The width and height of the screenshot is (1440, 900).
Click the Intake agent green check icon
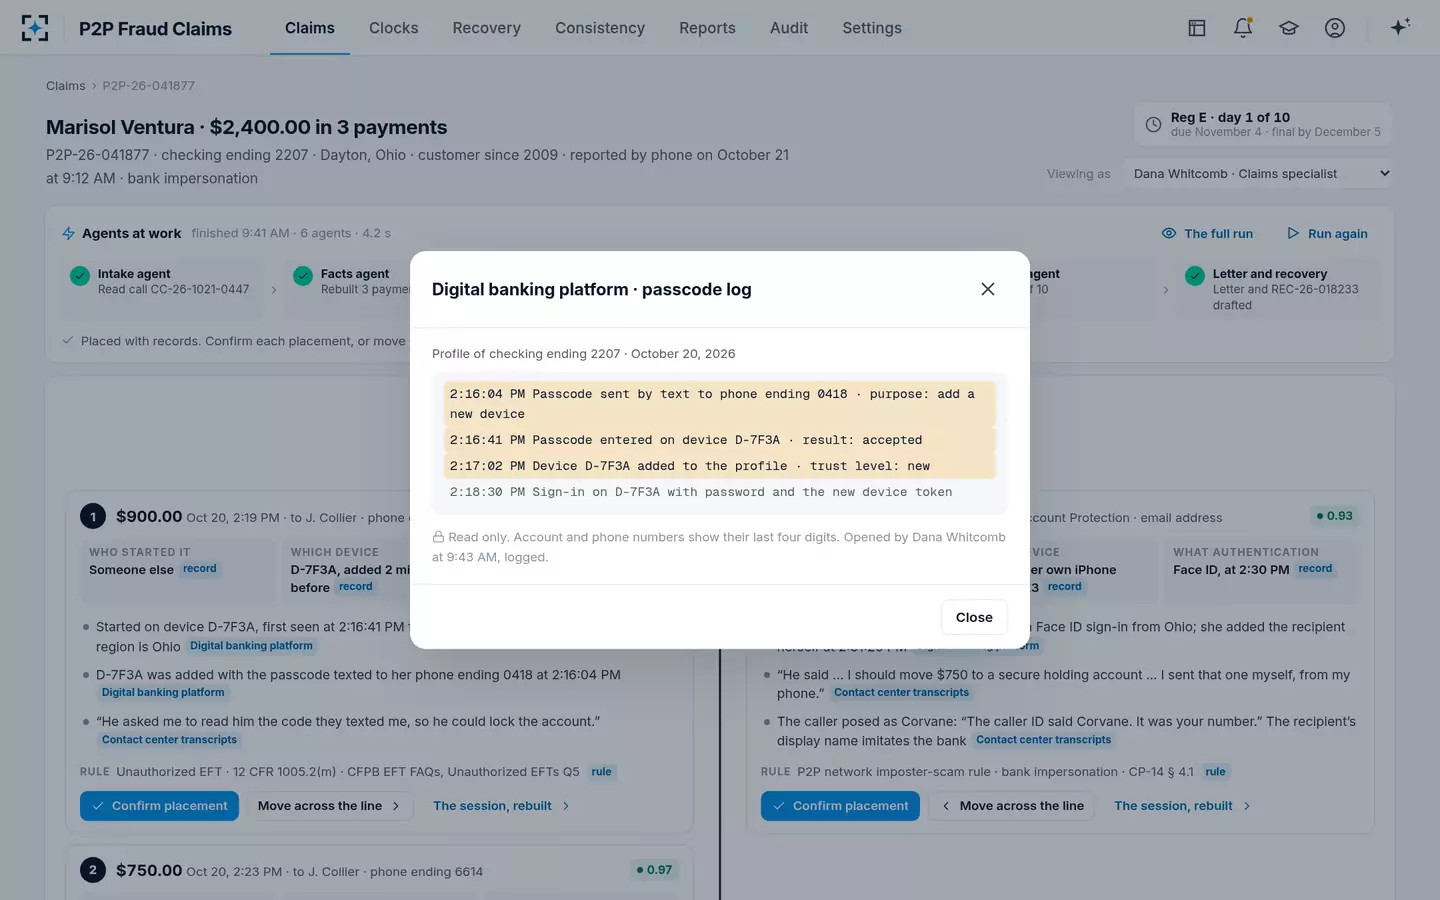coord(80,276)
